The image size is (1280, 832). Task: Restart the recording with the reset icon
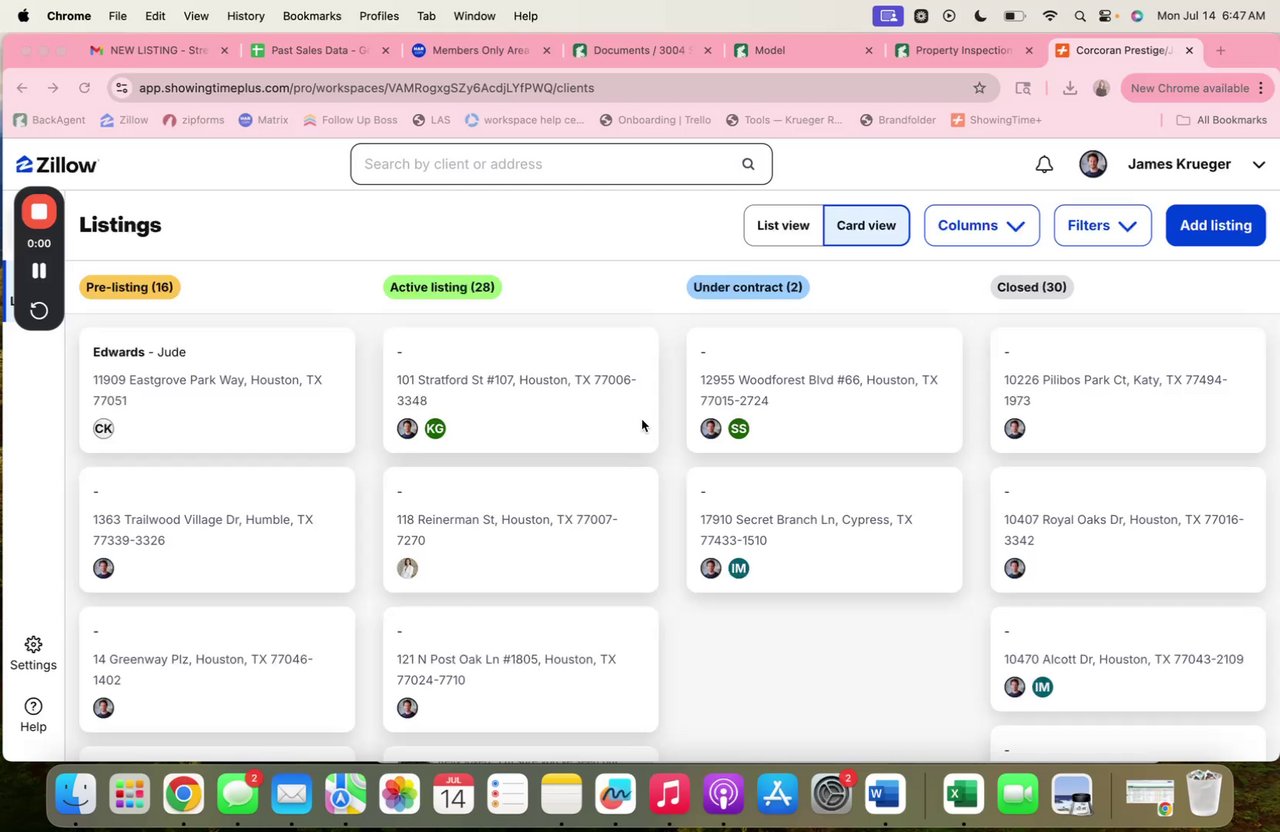(39, 310)
